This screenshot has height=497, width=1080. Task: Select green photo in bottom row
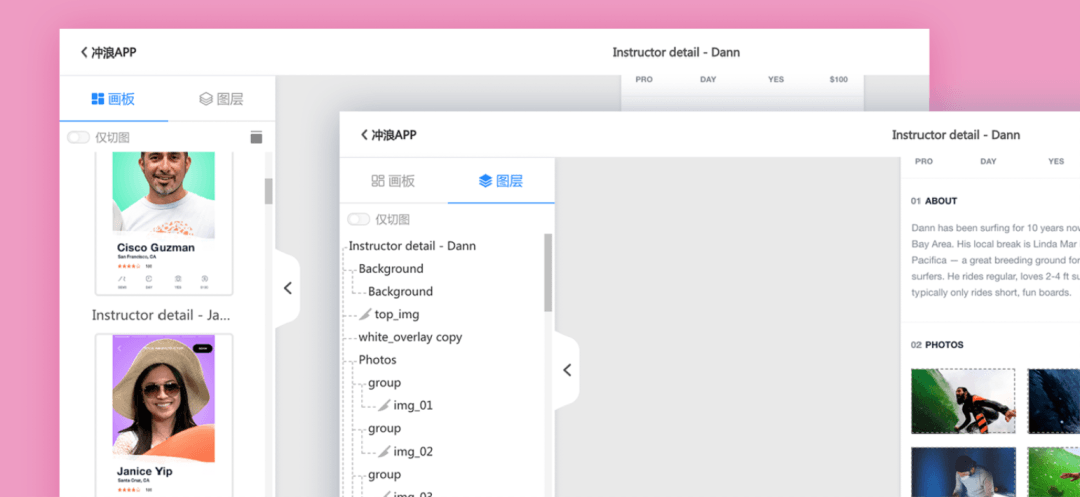point(1054,472)
